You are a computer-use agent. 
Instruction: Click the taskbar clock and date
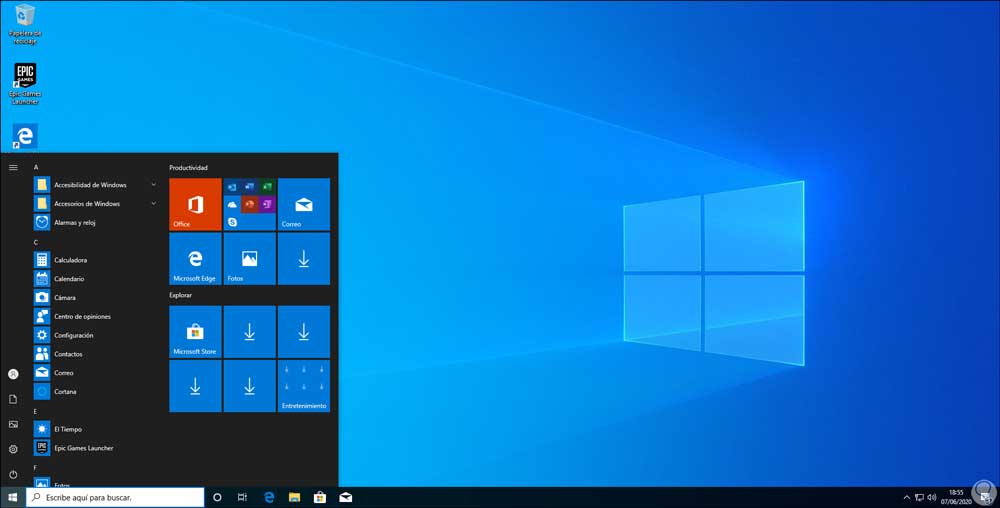click(956, 497)
